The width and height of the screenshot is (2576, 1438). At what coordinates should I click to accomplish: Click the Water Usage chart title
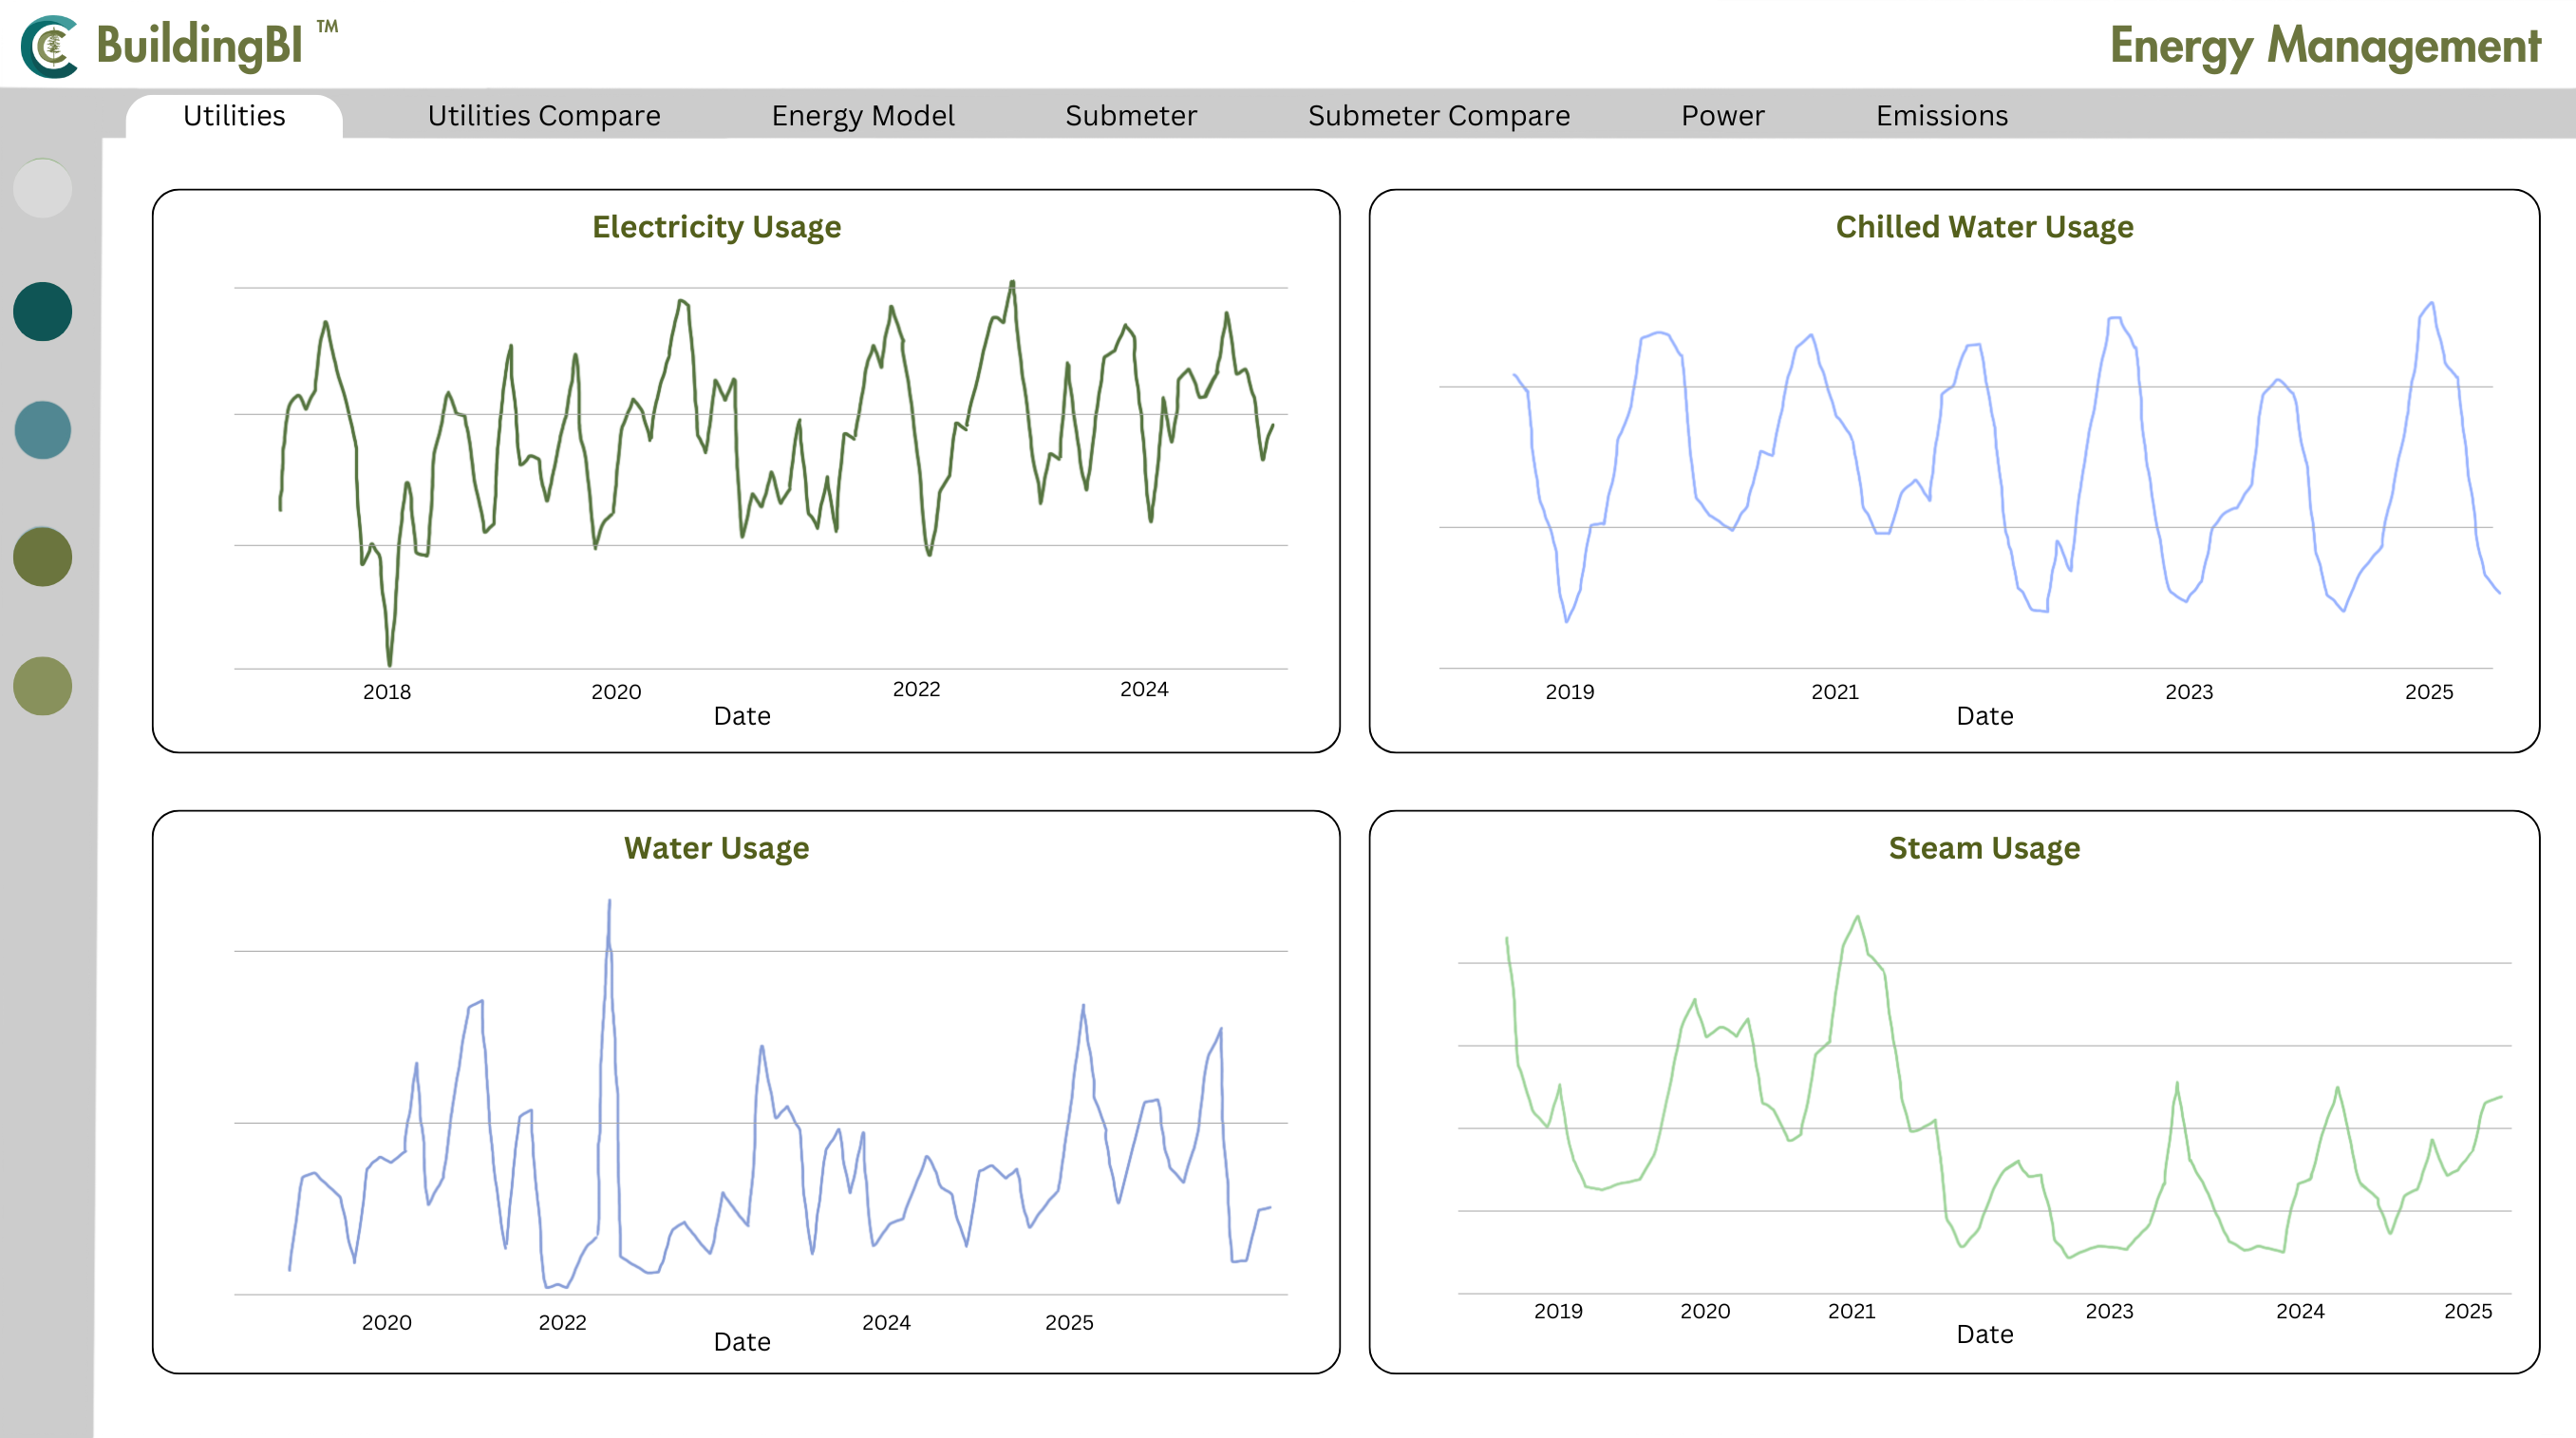(x=716, y=848)
